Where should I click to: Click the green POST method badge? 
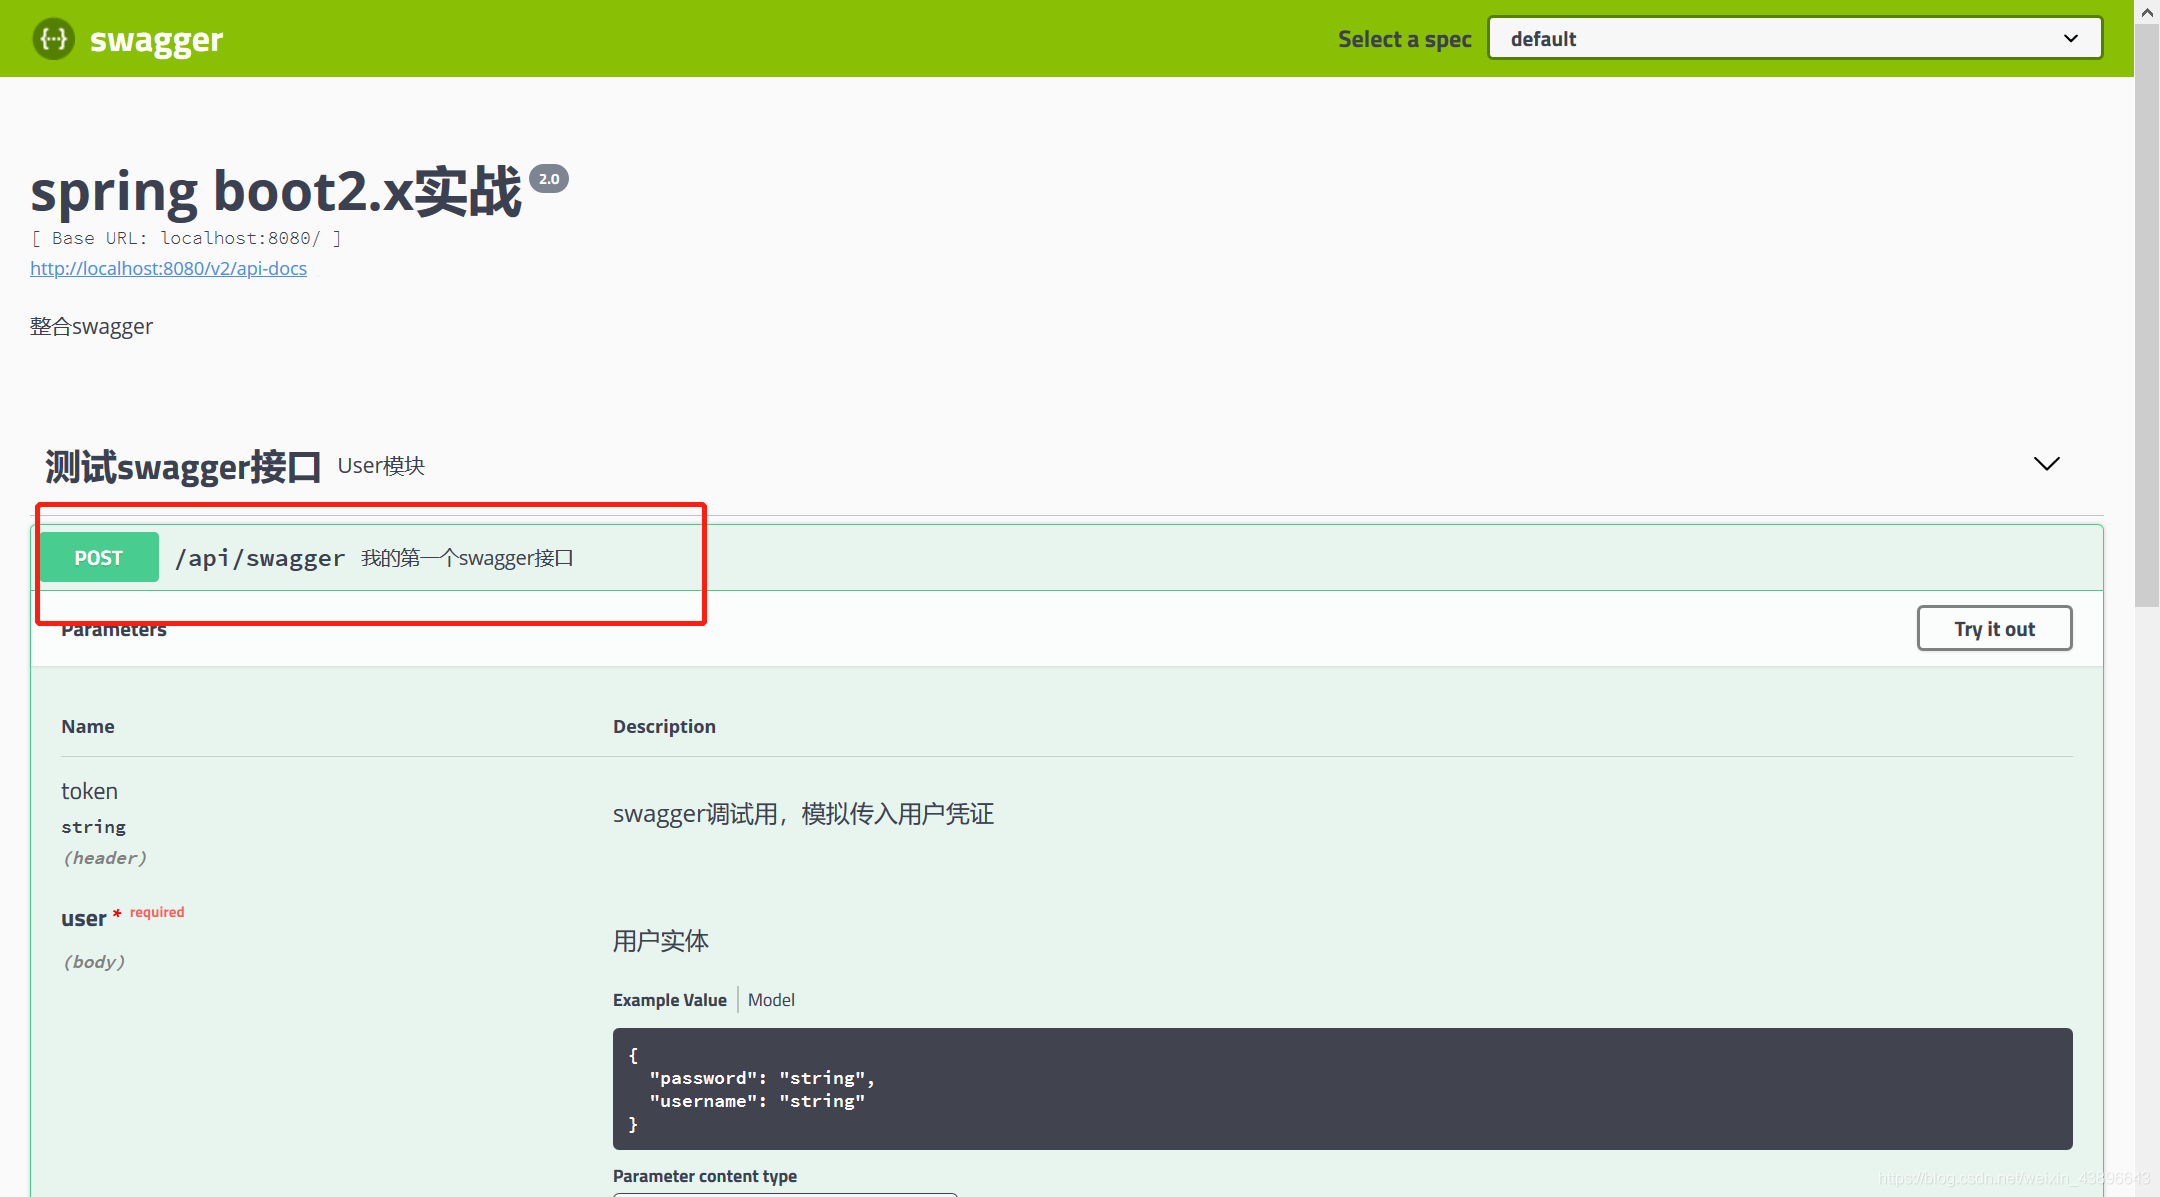point(99,558)
